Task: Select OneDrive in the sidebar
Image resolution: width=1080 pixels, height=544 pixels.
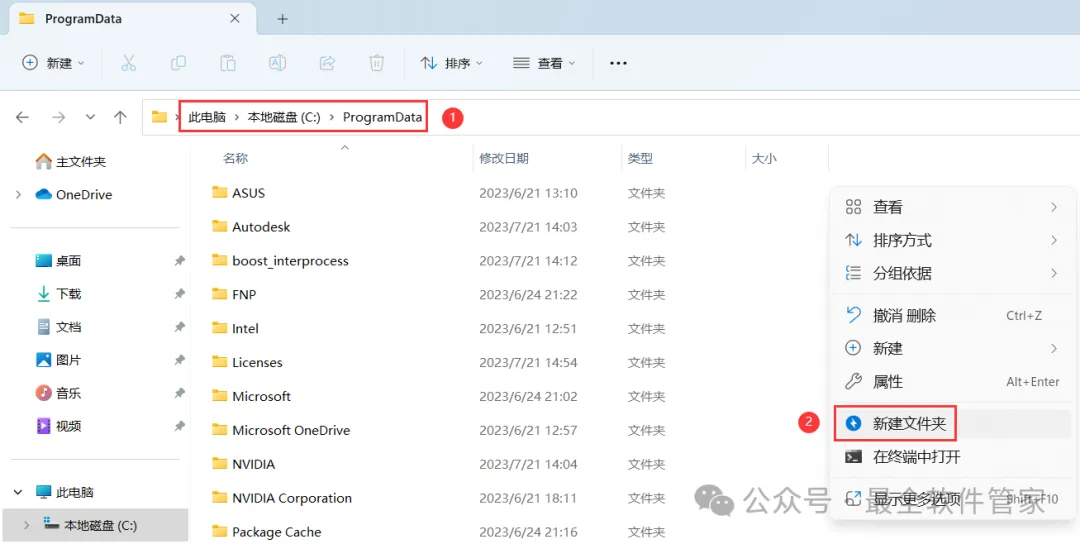Action: click(74, 195)
